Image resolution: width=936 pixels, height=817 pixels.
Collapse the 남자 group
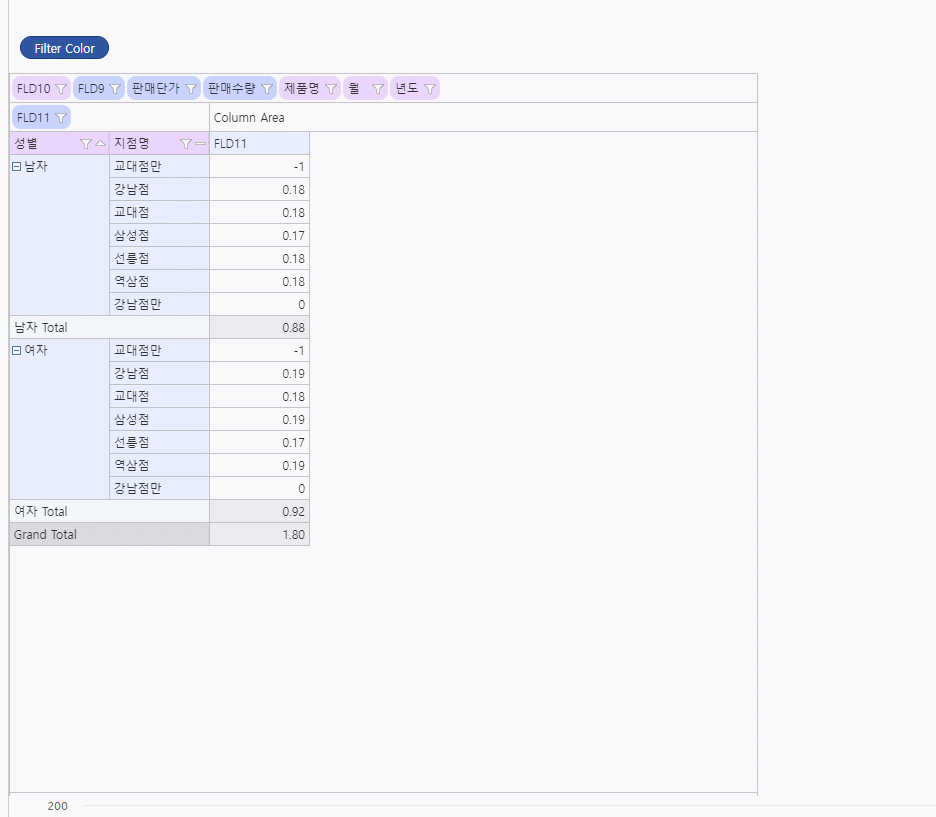17,167
